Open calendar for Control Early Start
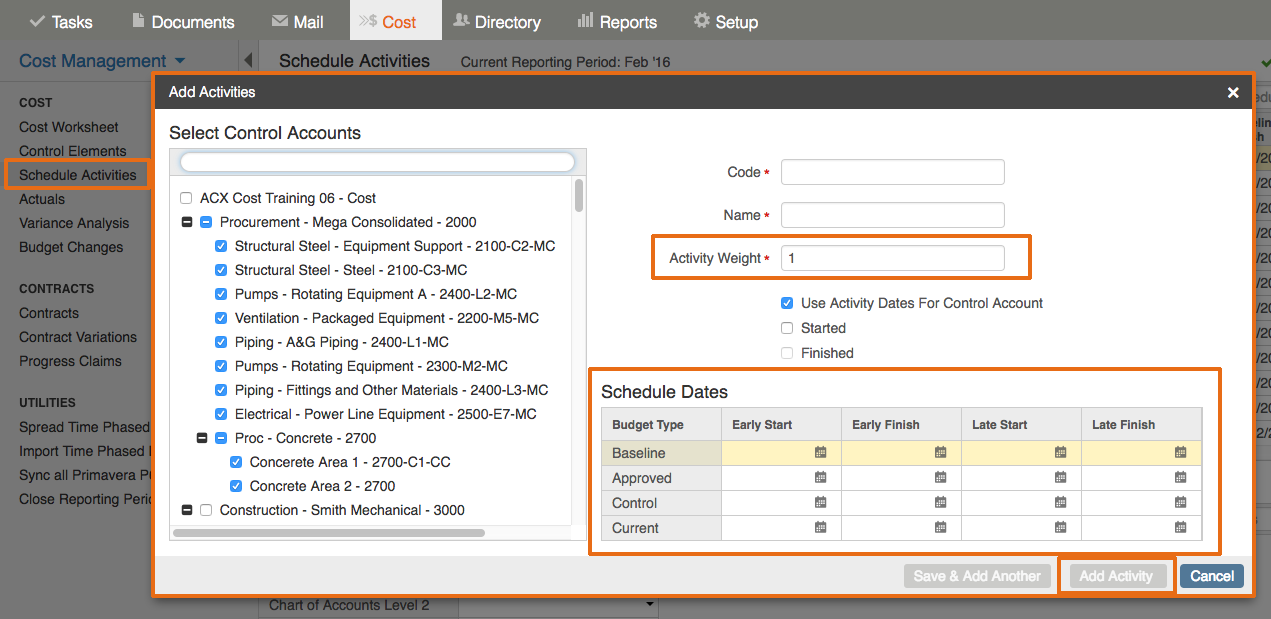Image resolution: width=1271 pixels, height=619 pixels. [x=821, y=503]
